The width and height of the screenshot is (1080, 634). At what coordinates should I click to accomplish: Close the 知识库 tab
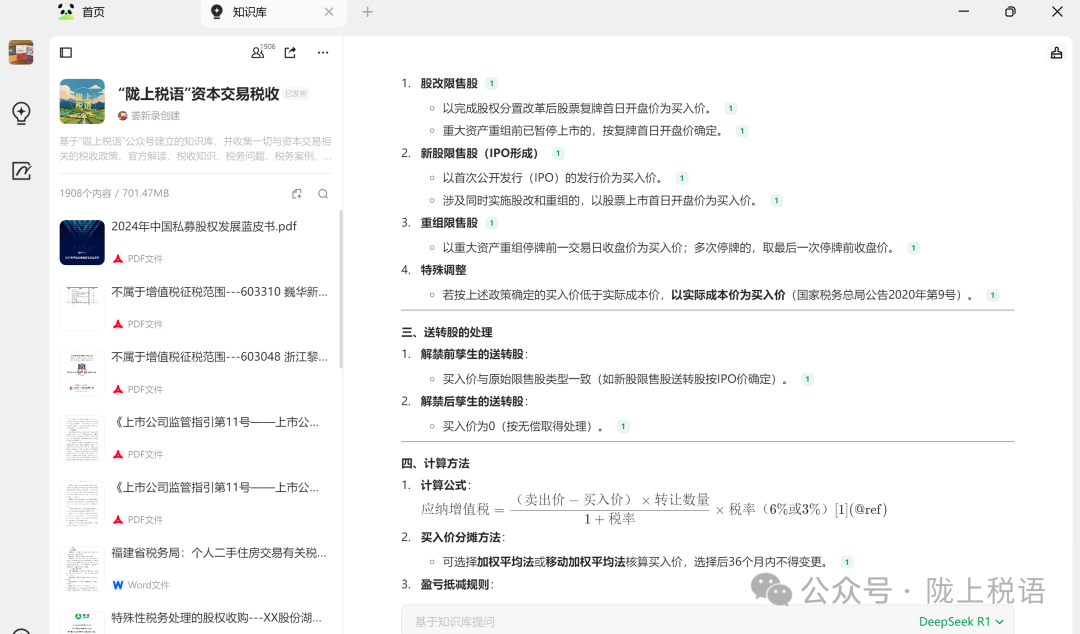coord(329,12)
